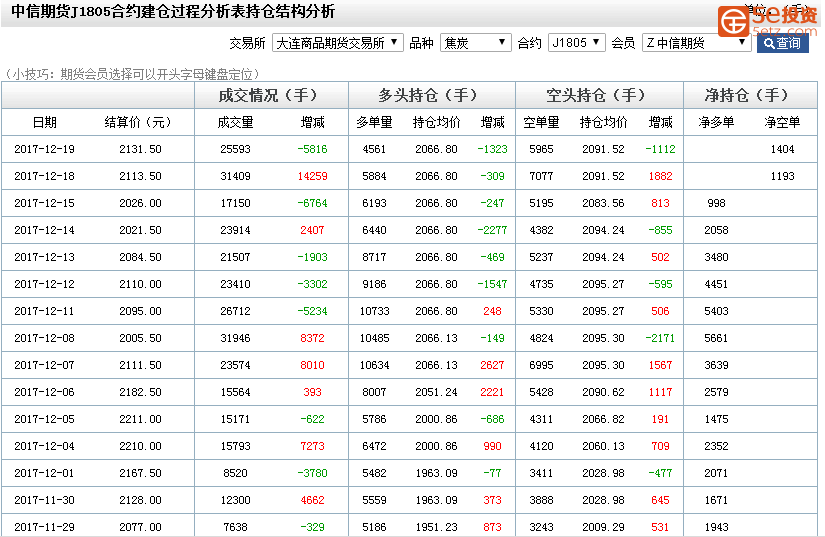Image resolution: width=825 pixels, height=537 pixels.
Task: Select date cell 2017-11-29
Action: pyautogui.click(x=44, y=527)
